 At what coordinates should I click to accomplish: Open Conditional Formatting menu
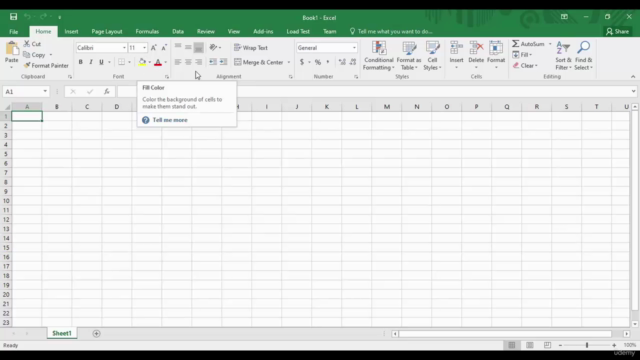(x=378, y=56)
